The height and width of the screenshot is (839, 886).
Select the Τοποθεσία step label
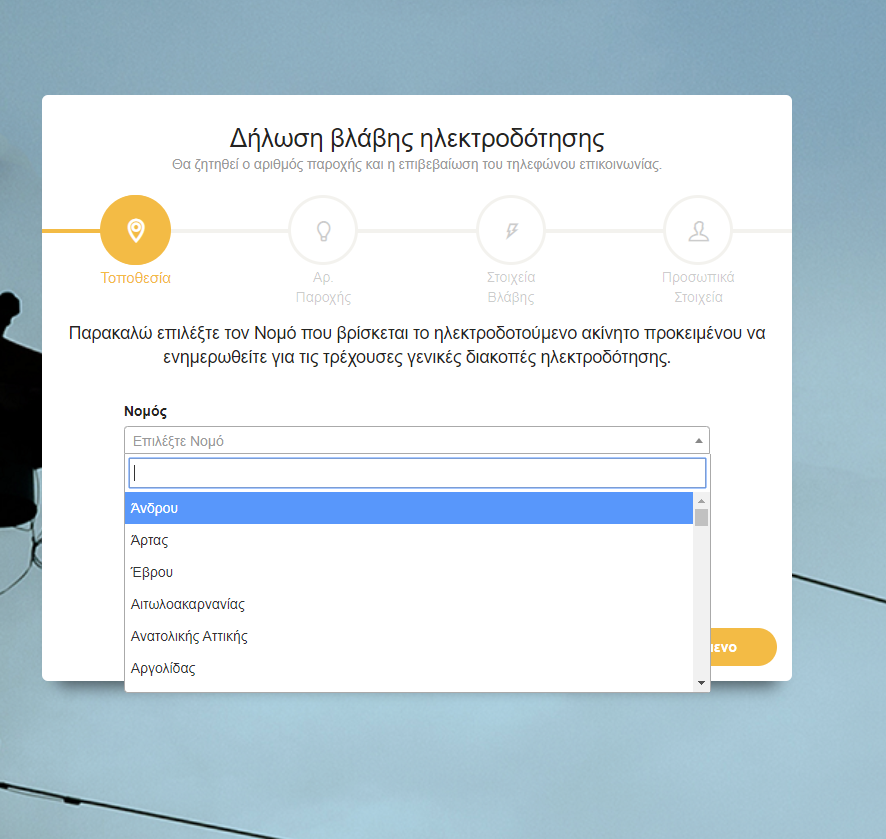point(135,278)
